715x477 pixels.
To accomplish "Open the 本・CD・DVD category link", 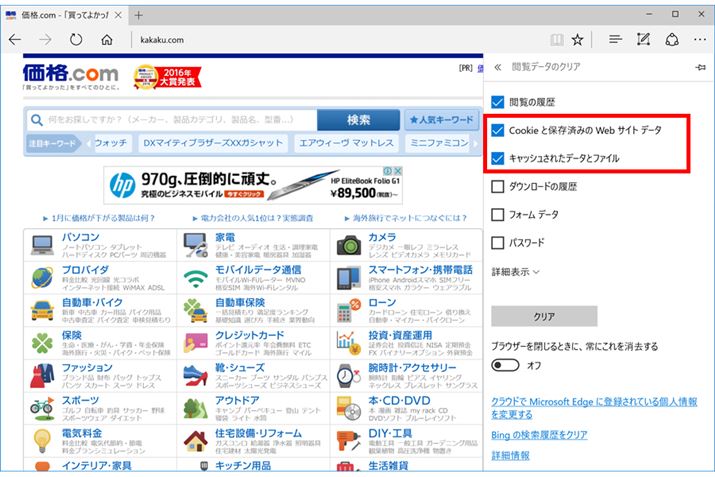I will (x=399, y=400).
